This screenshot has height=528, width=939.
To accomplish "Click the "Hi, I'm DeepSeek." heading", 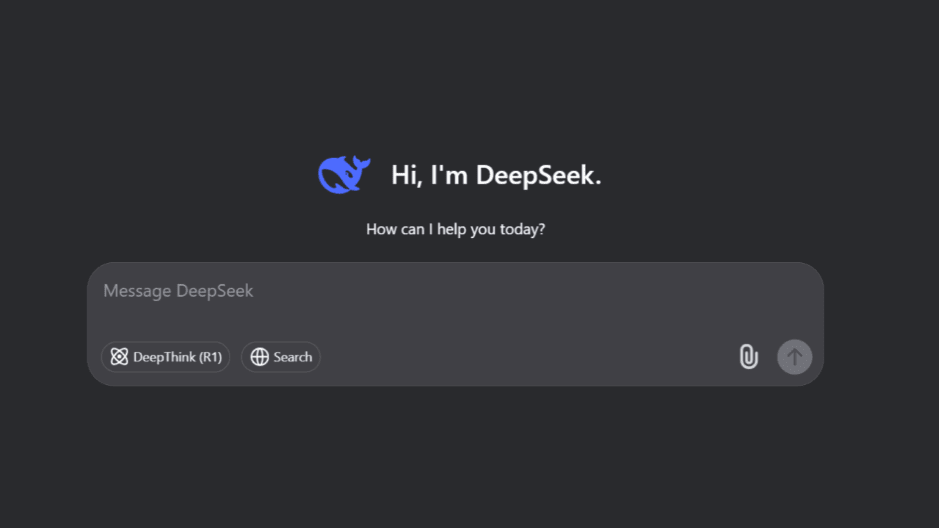I will (x=496, y=175).
